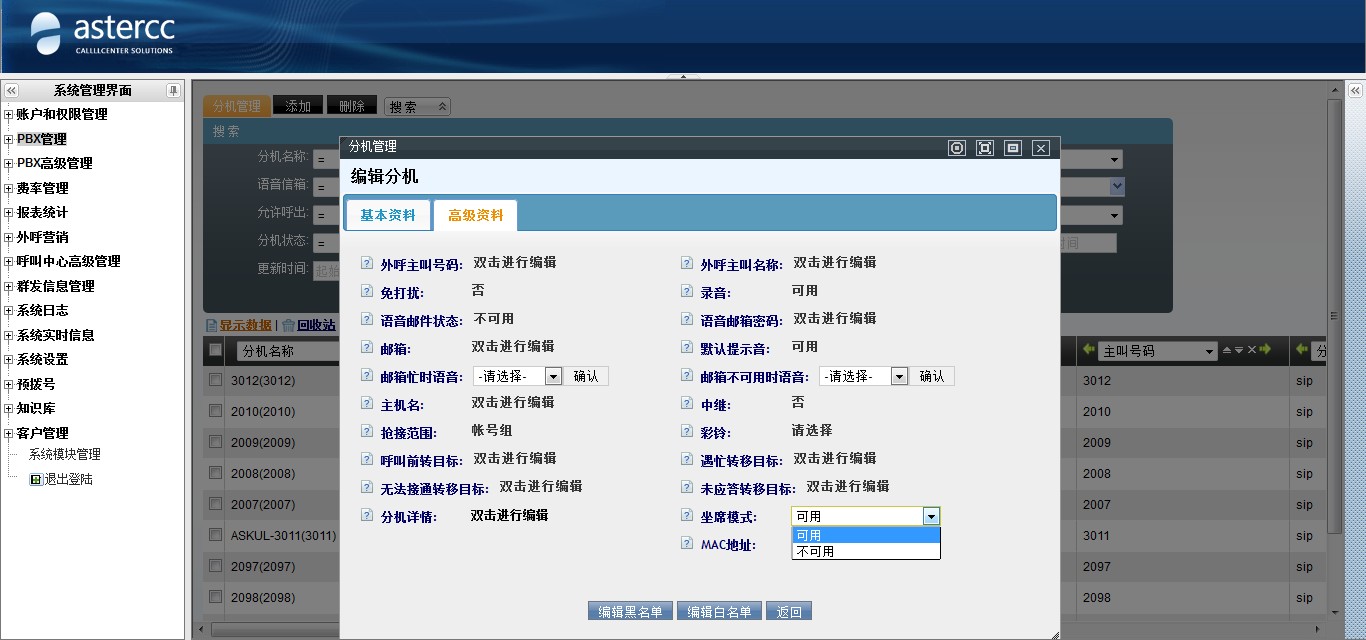
Task: Expand the PBX管理 tree node
Action: pyautogui.click(x=9, y=139)
